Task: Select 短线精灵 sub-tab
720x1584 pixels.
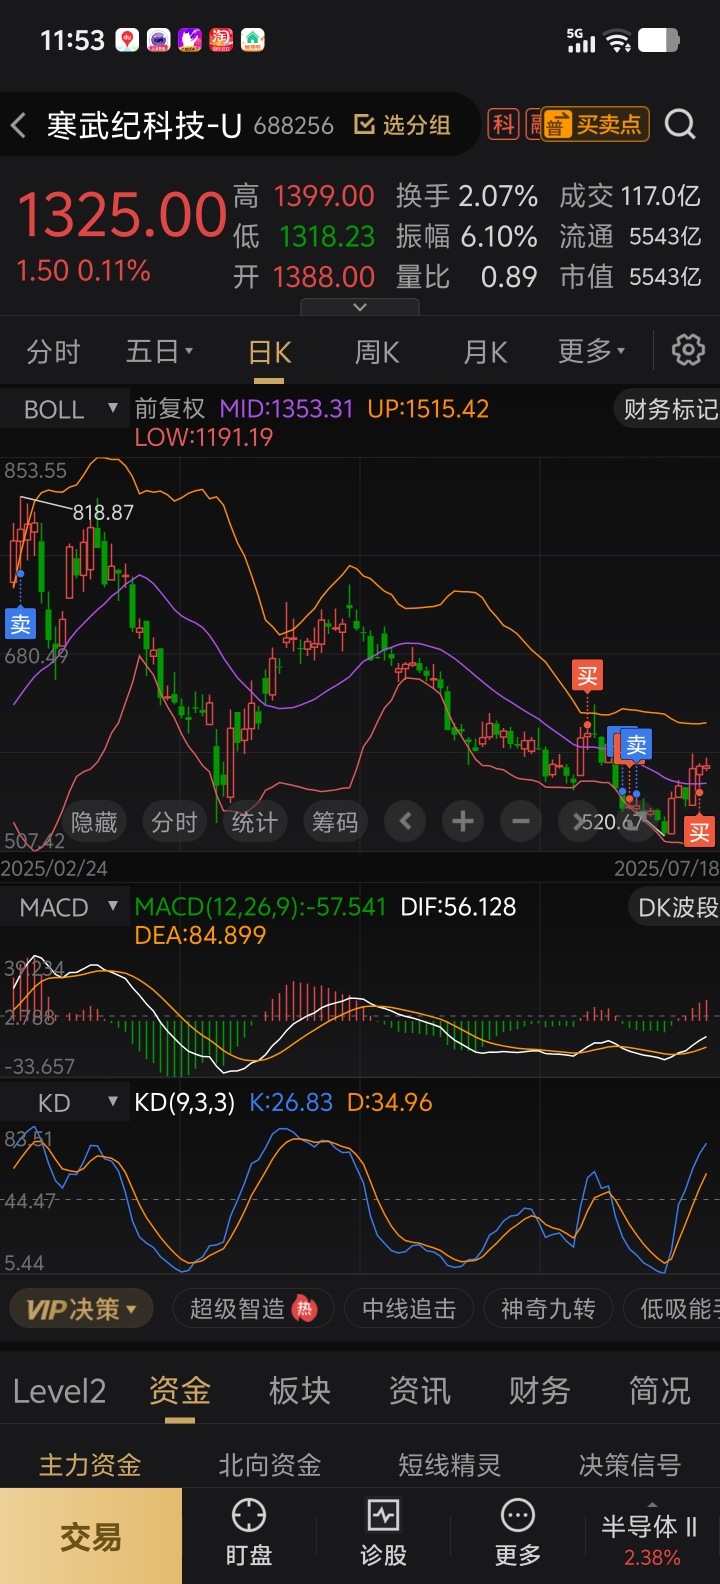Action: click(450, 1465)
